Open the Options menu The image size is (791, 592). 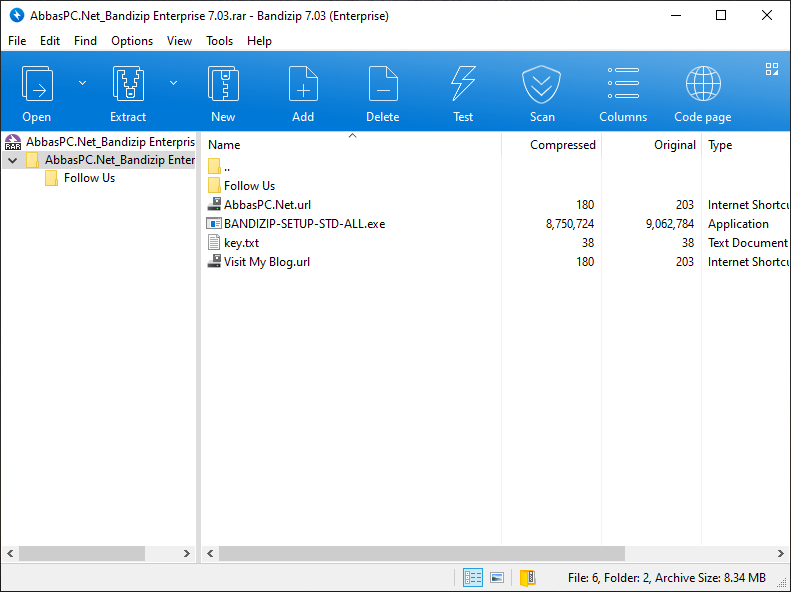[132, 41]
